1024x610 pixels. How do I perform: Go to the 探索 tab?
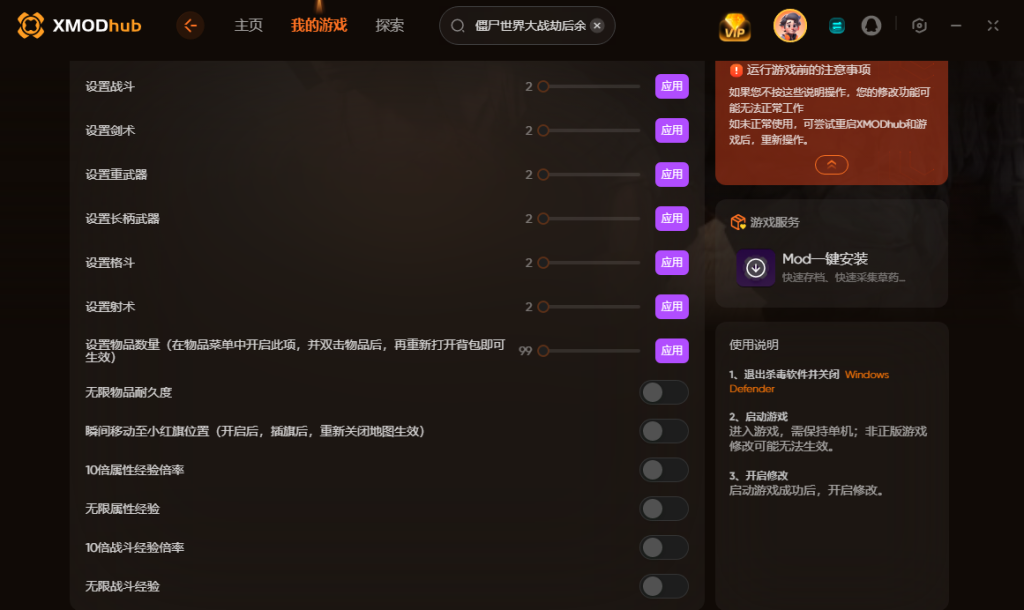(390, 25)
